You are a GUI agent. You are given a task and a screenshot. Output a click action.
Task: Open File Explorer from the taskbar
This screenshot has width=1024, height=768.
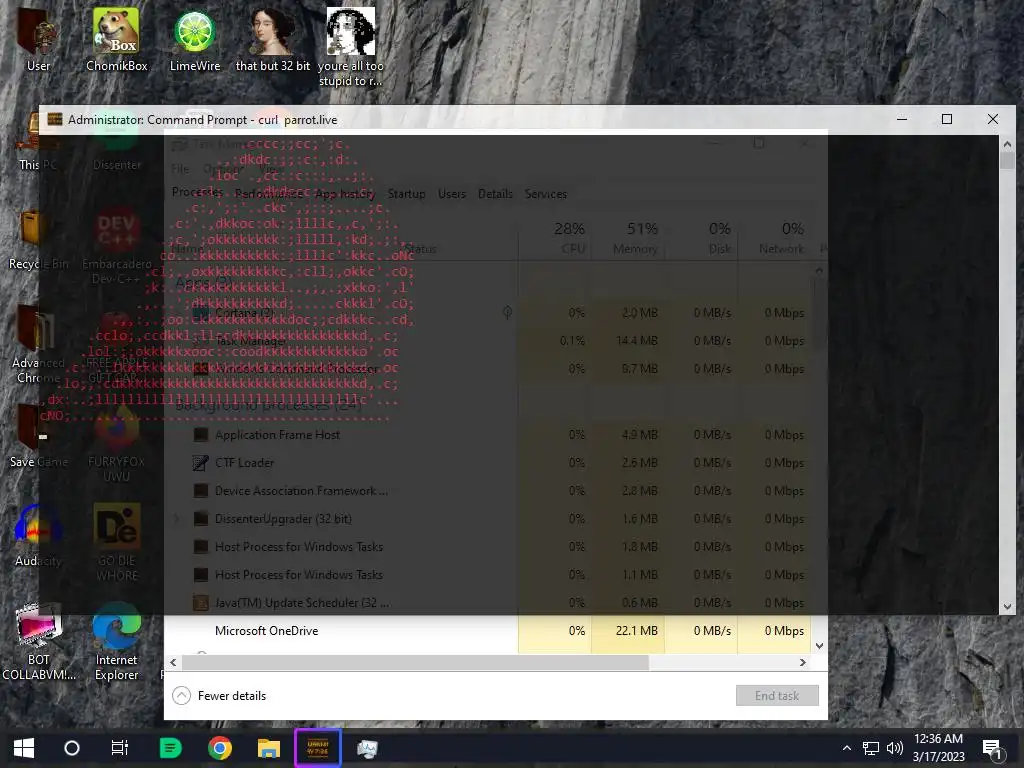pos(268,748)
